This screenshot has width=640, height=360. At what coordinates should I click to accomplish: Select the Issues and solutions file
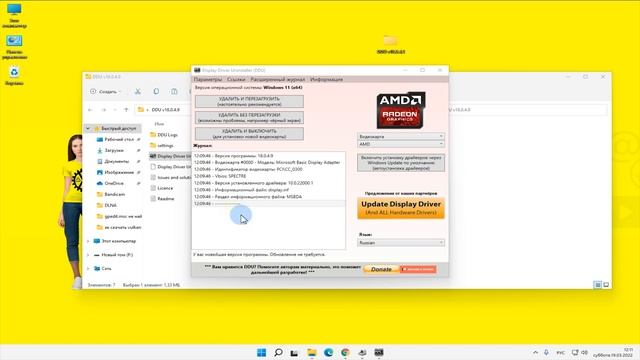(x=170, y=178)
